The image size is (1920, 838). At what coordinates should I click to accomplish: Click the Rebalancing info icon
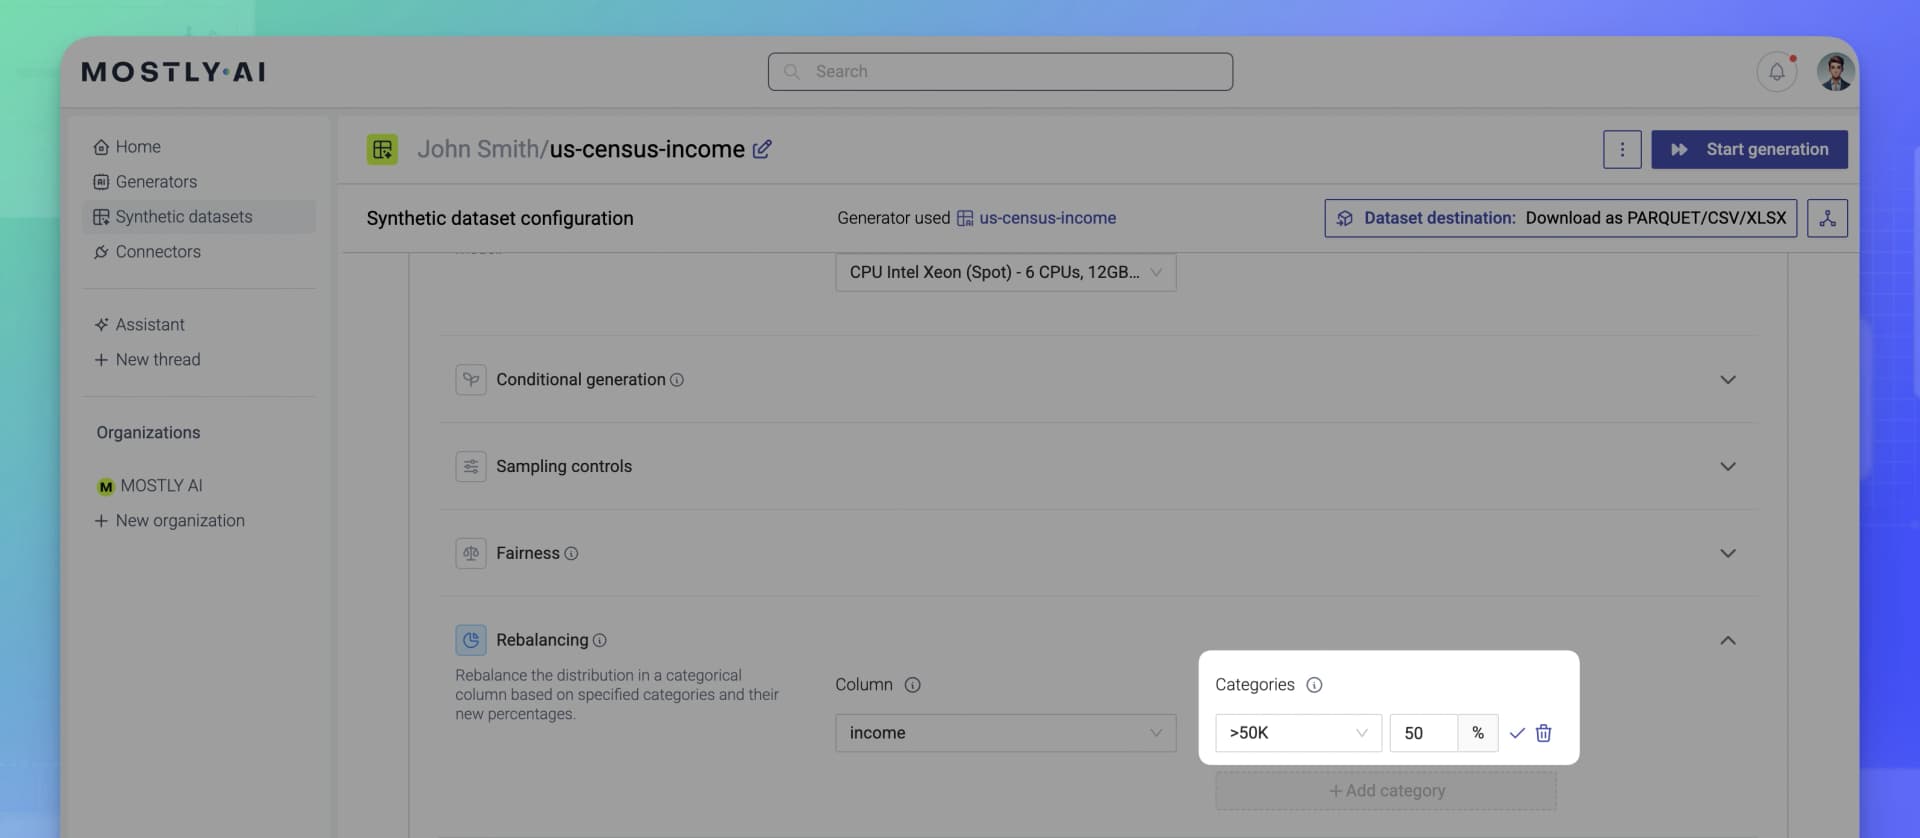click(599, 640)
